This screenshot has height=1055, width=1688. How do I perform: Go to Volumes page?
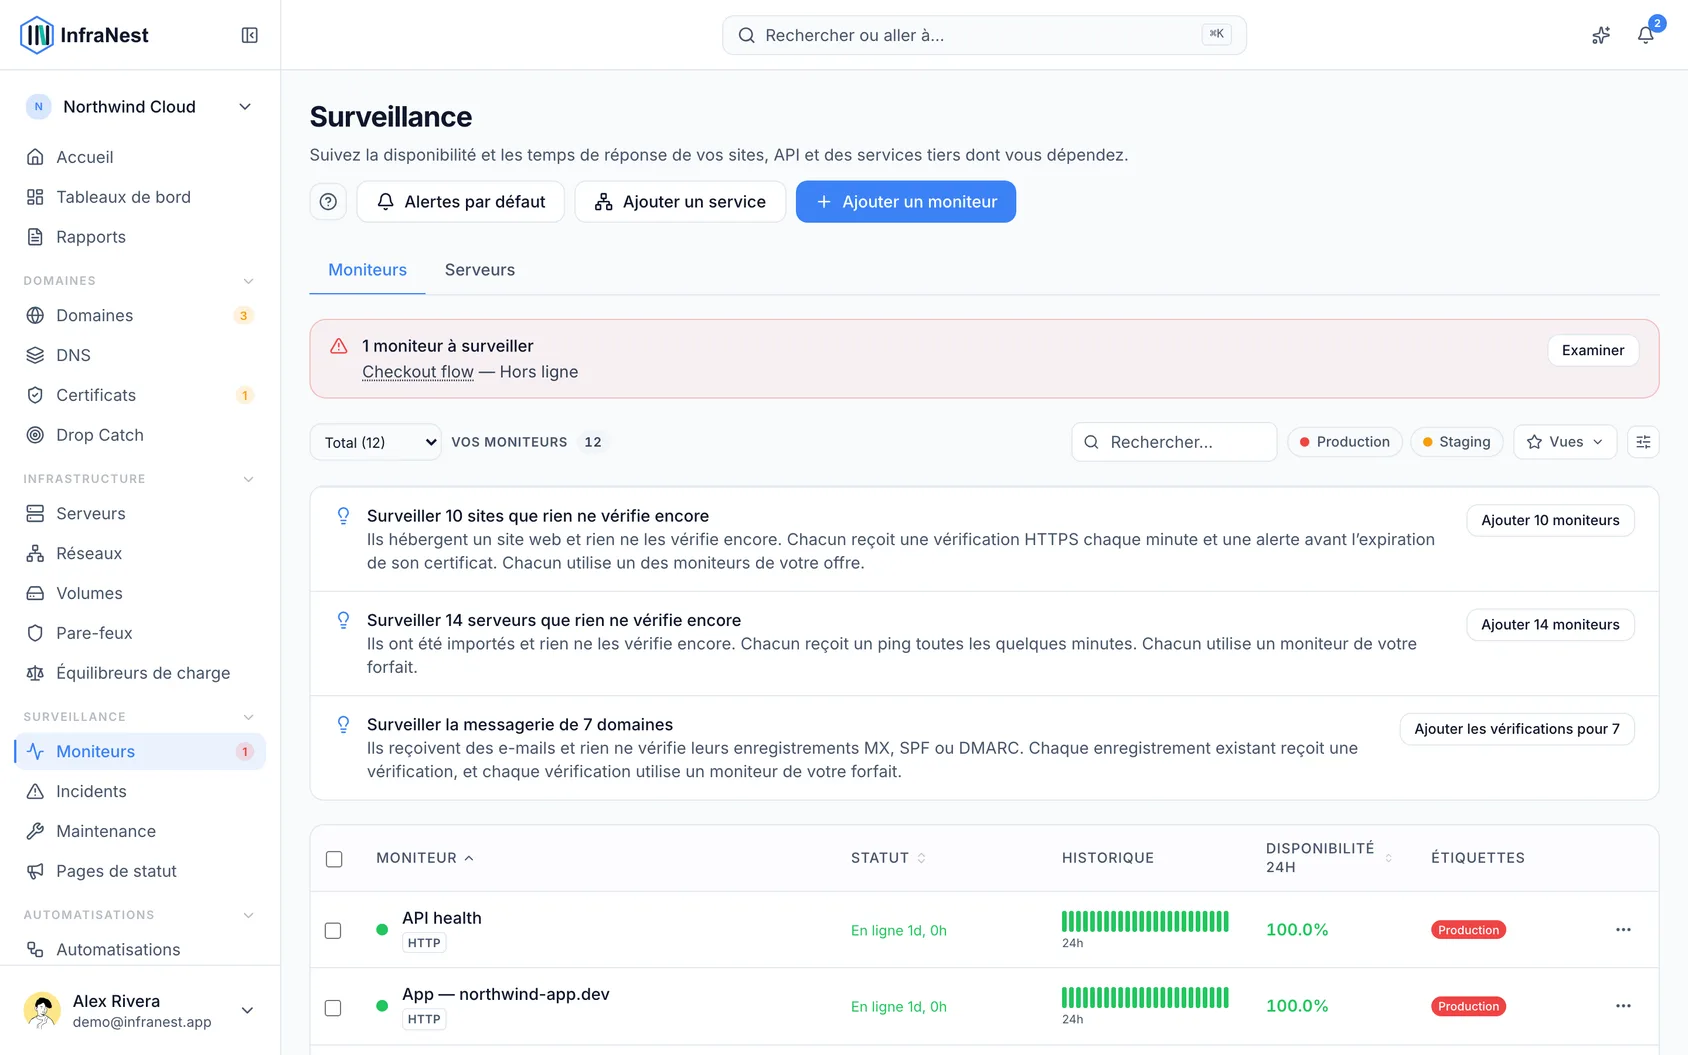tap(140, 593)
